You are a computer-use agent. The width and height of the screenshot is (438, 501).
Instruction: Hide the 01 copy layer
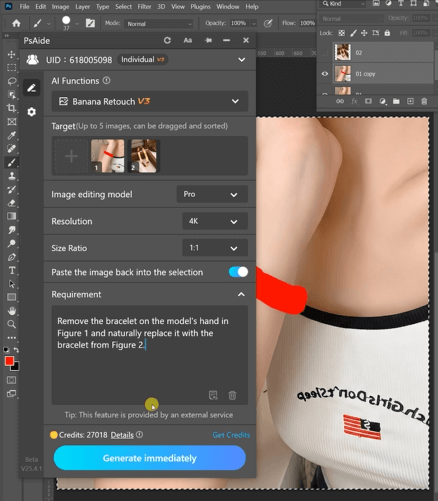coord(325,74)
